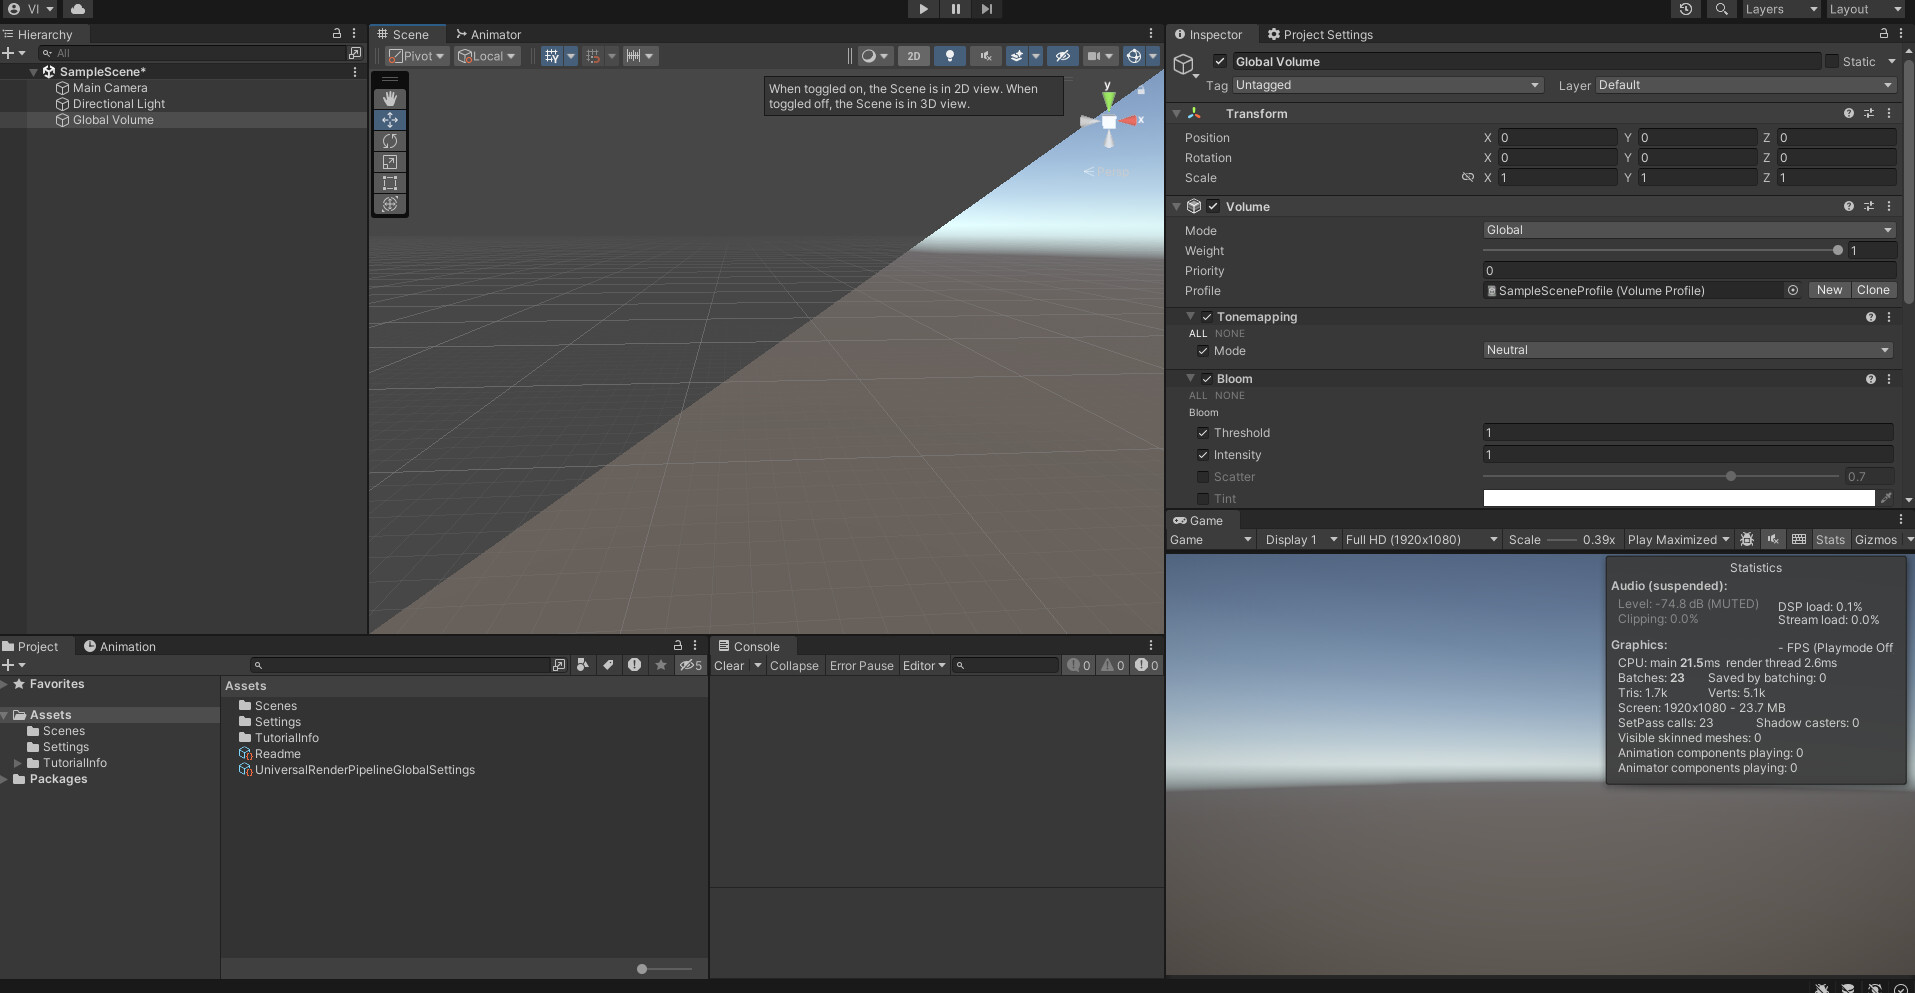Toggle scene visibility eye icon
The image size is (1915, 993).
[x=1062, y=56]
